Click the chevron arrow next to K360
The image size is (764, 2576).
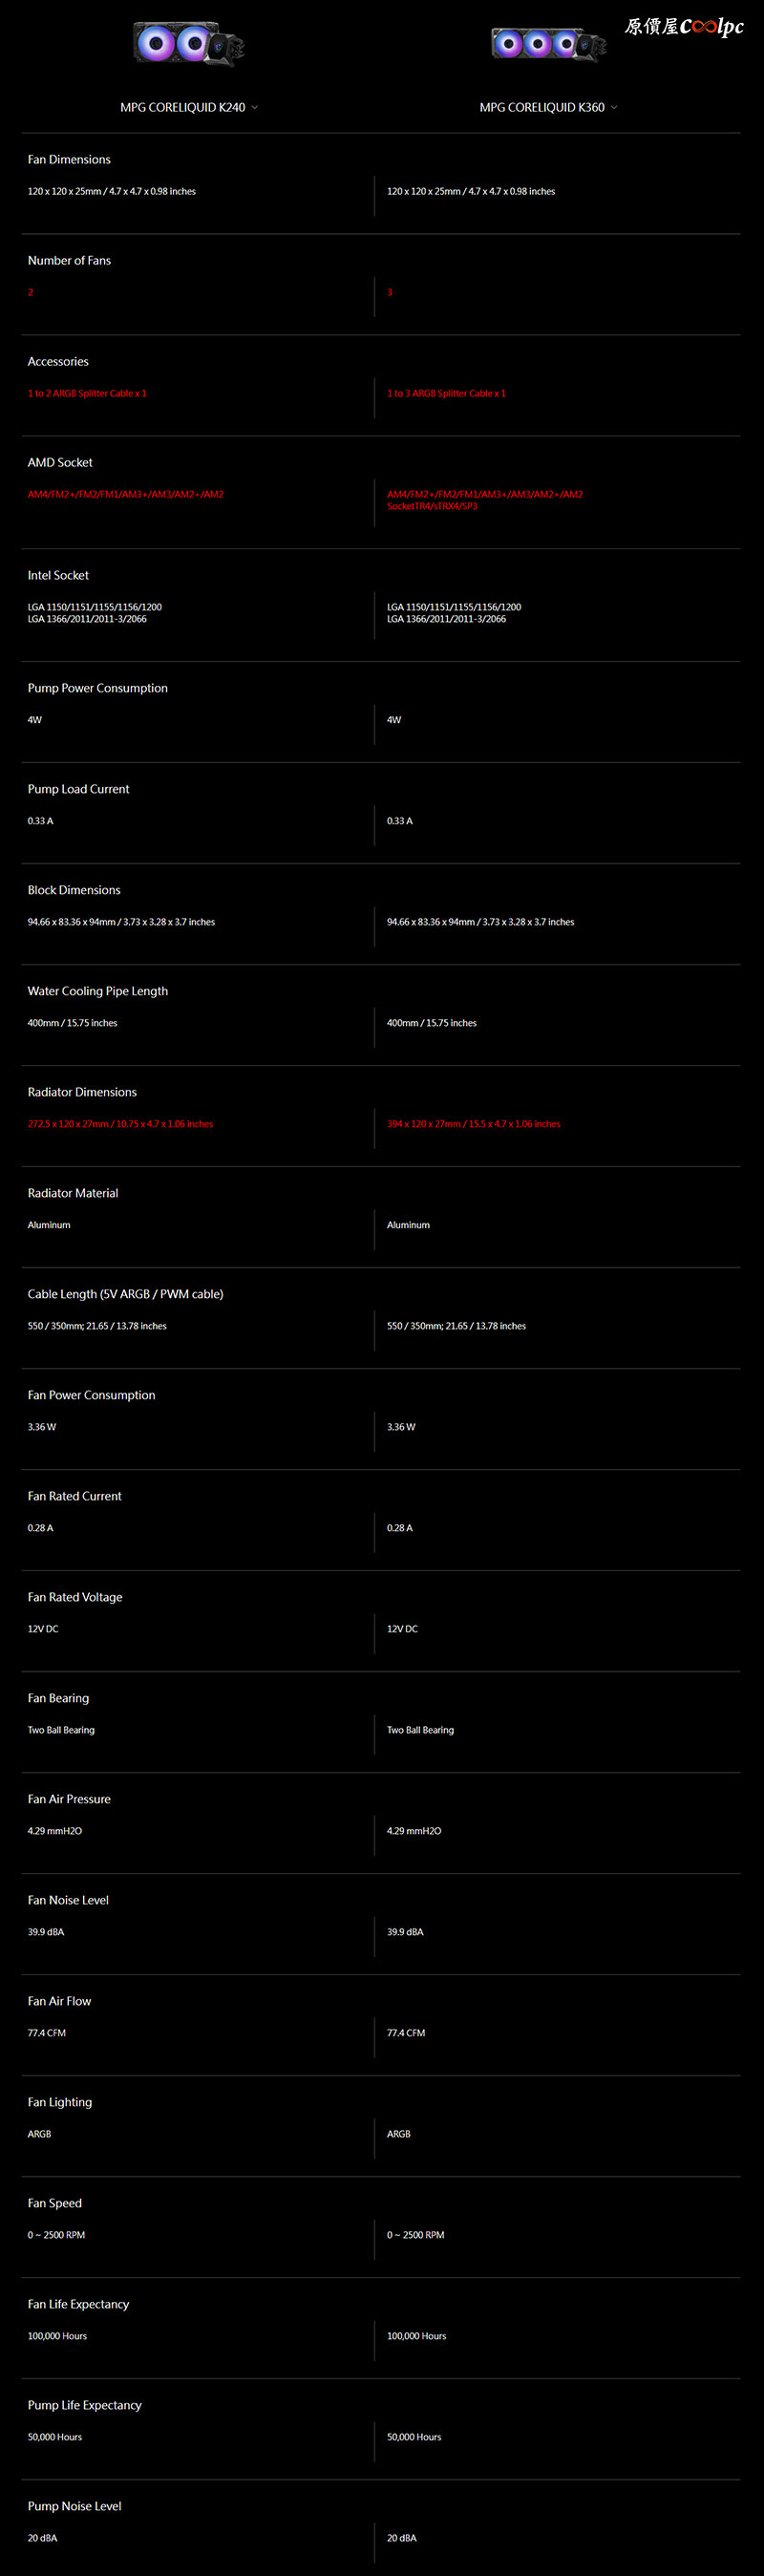tap(614, 107)
